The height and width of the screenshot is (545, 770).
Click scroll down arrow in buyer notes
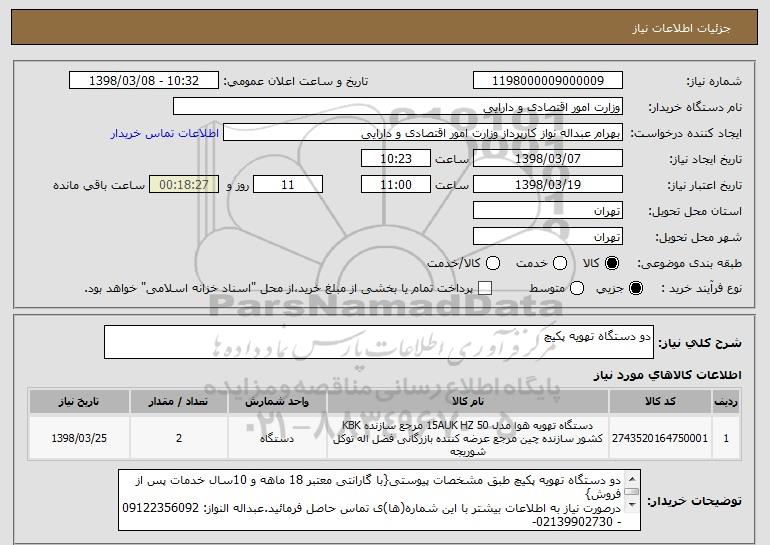click(x=632, y=505)
